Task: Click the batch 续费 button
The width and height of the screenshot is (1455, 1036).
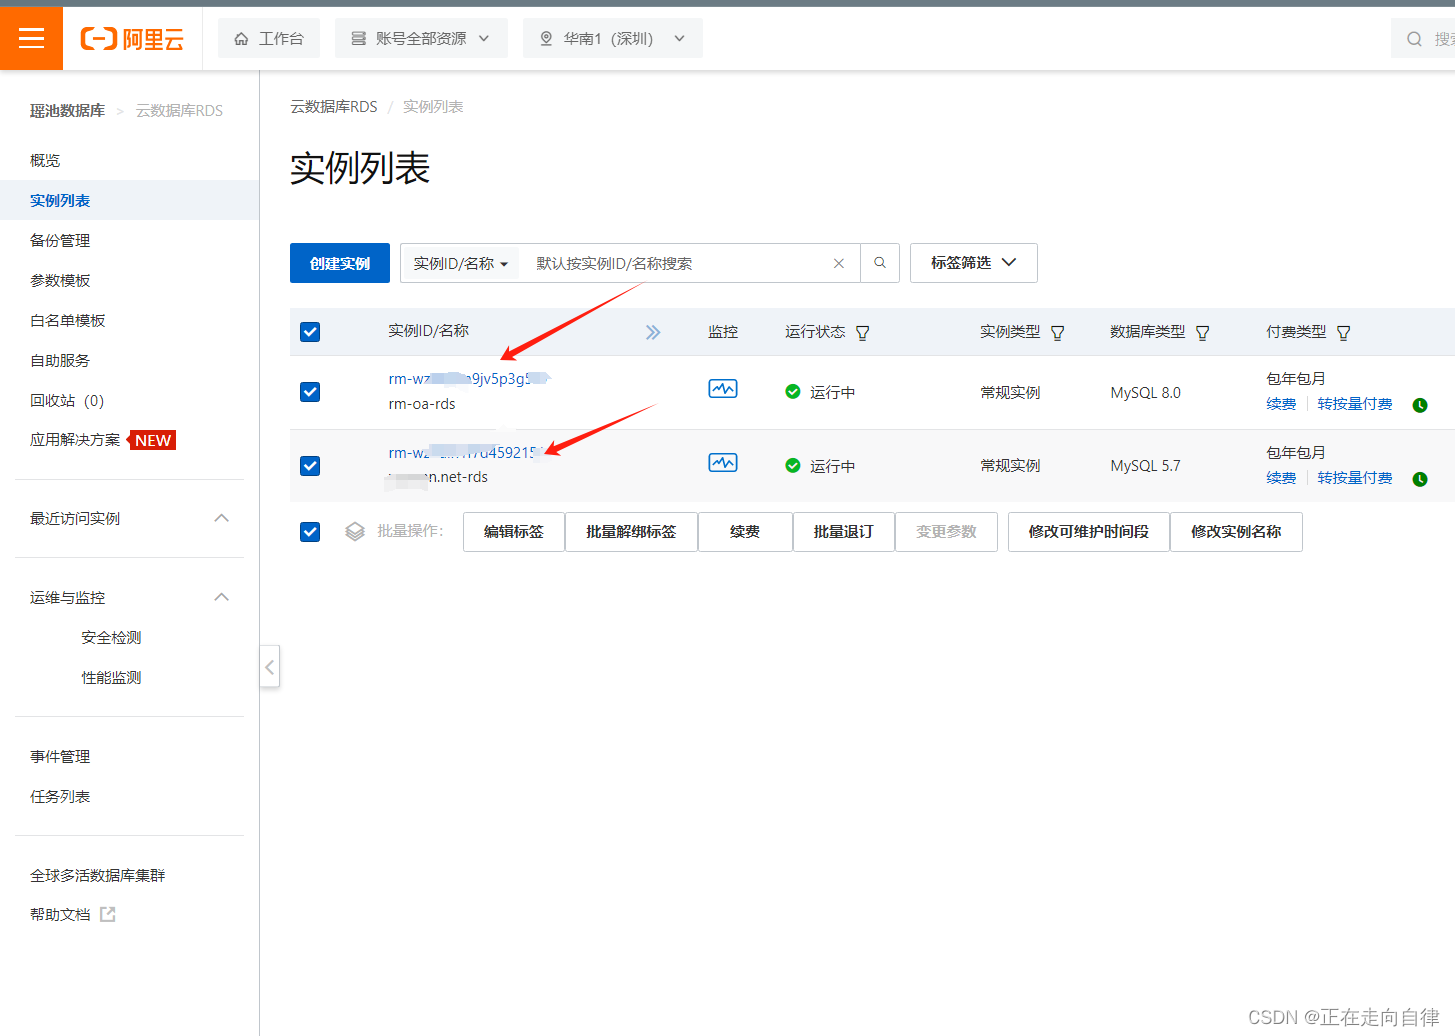Action: point(745,532)
